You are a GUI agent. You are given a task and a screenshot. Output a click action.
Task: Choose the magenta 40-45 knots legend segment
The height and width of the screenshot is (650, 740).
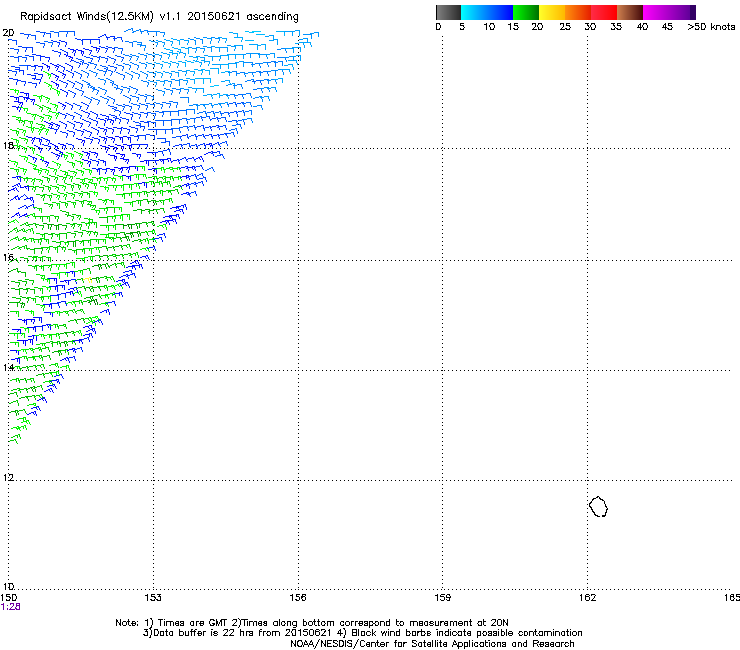tap(656, 12)
